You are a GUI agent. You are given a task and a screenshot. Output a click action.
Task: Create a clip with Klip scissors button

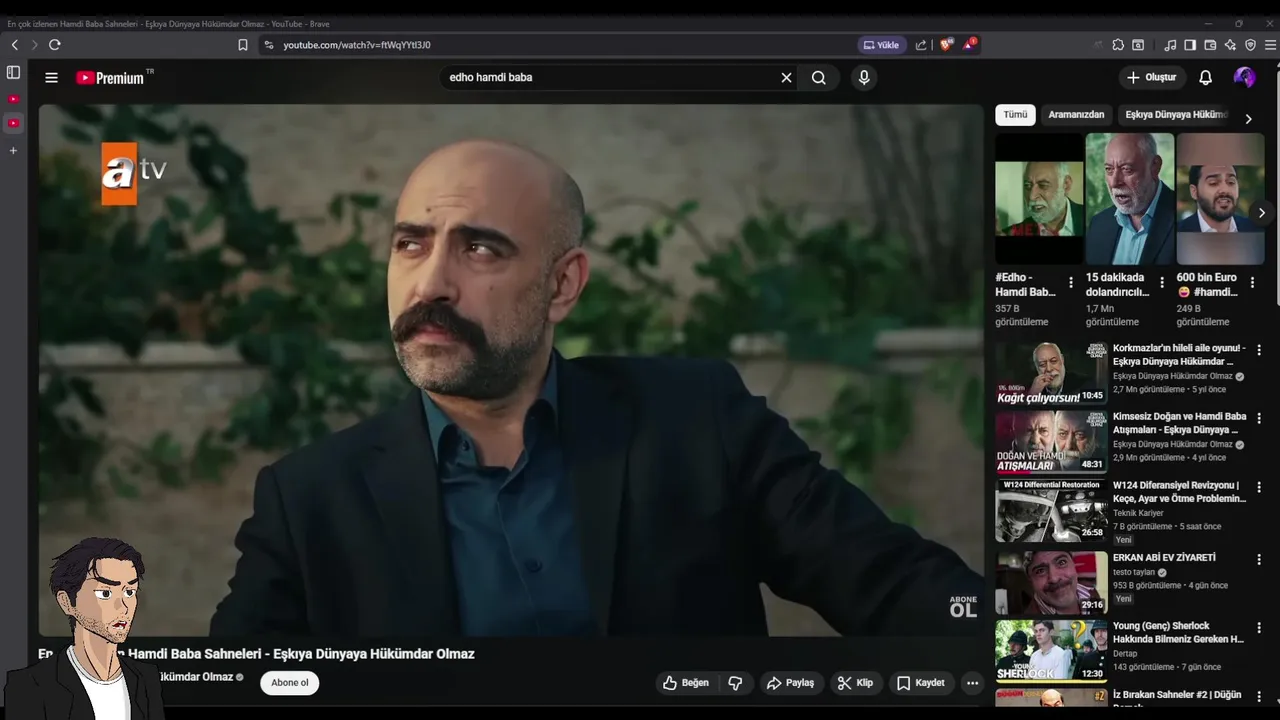tap(856, 683)
